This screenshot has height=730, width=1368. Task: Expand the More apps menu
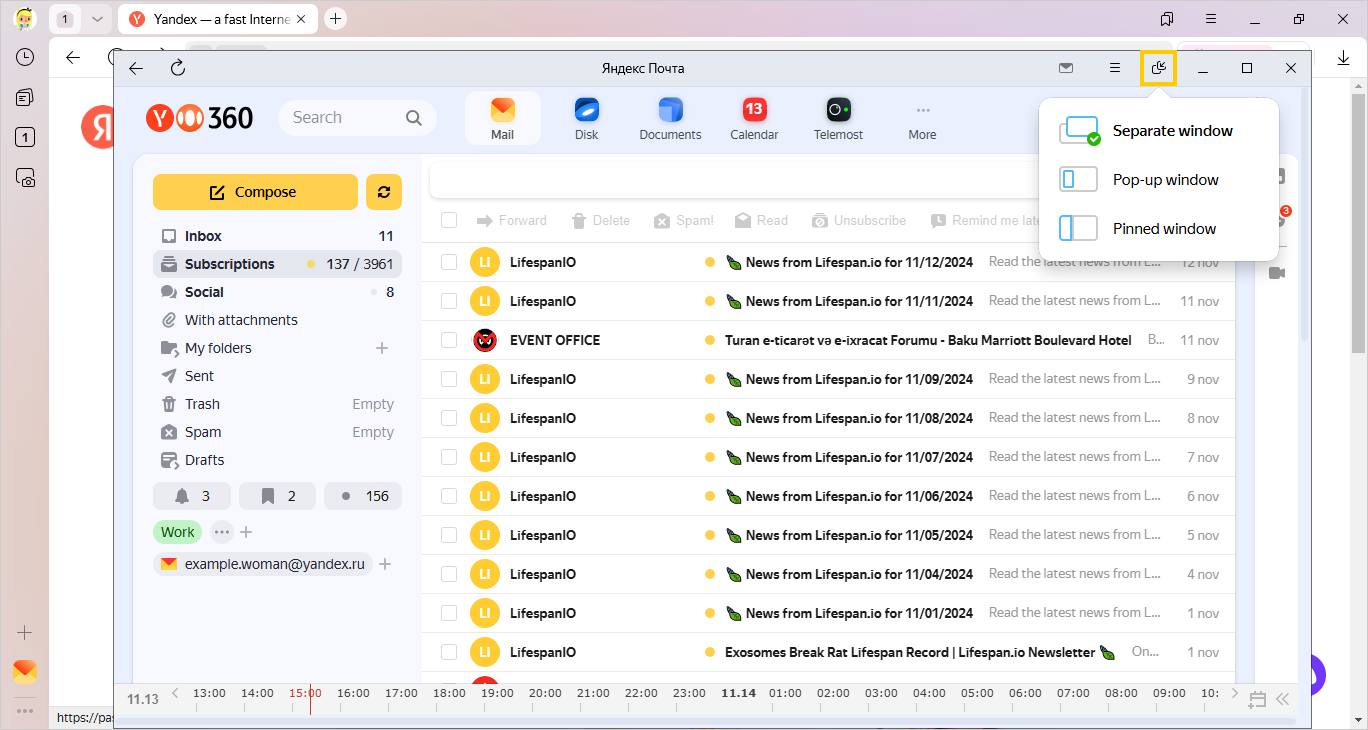(x=922, y=118)
